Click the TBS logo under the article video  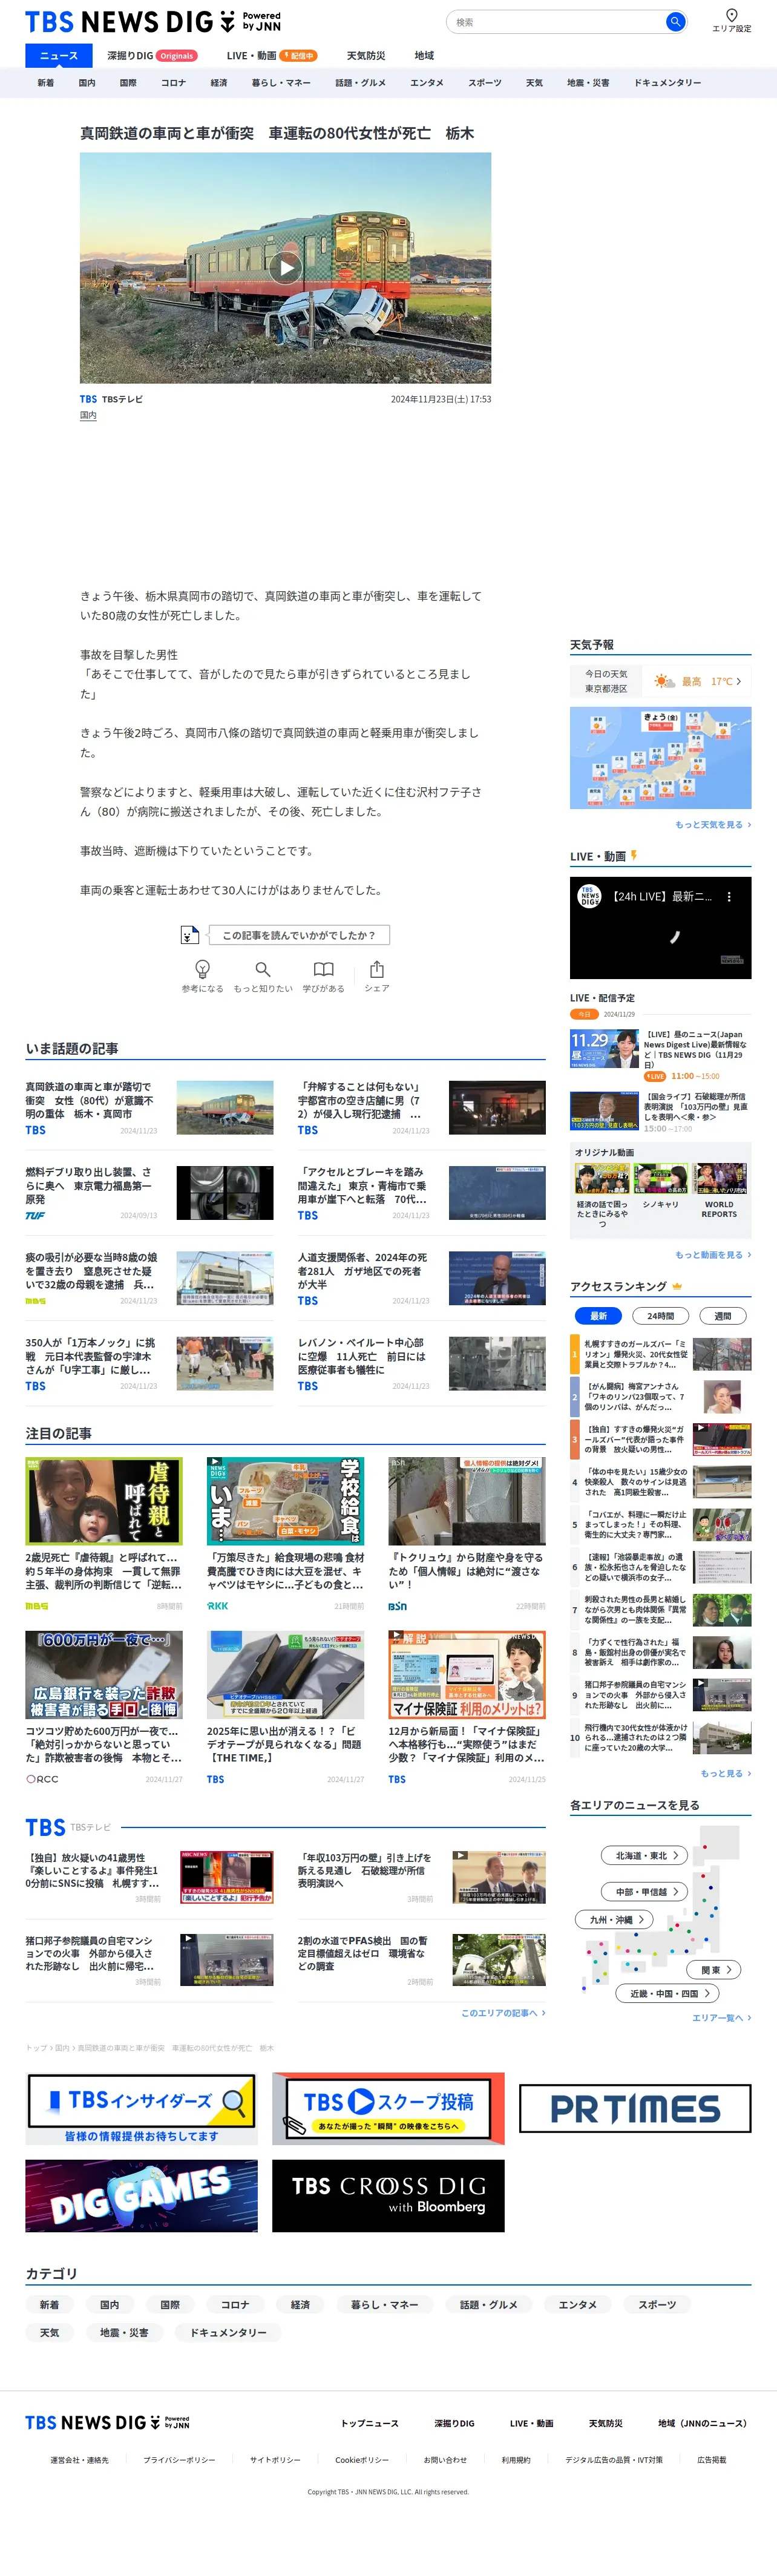click(88, 399)
